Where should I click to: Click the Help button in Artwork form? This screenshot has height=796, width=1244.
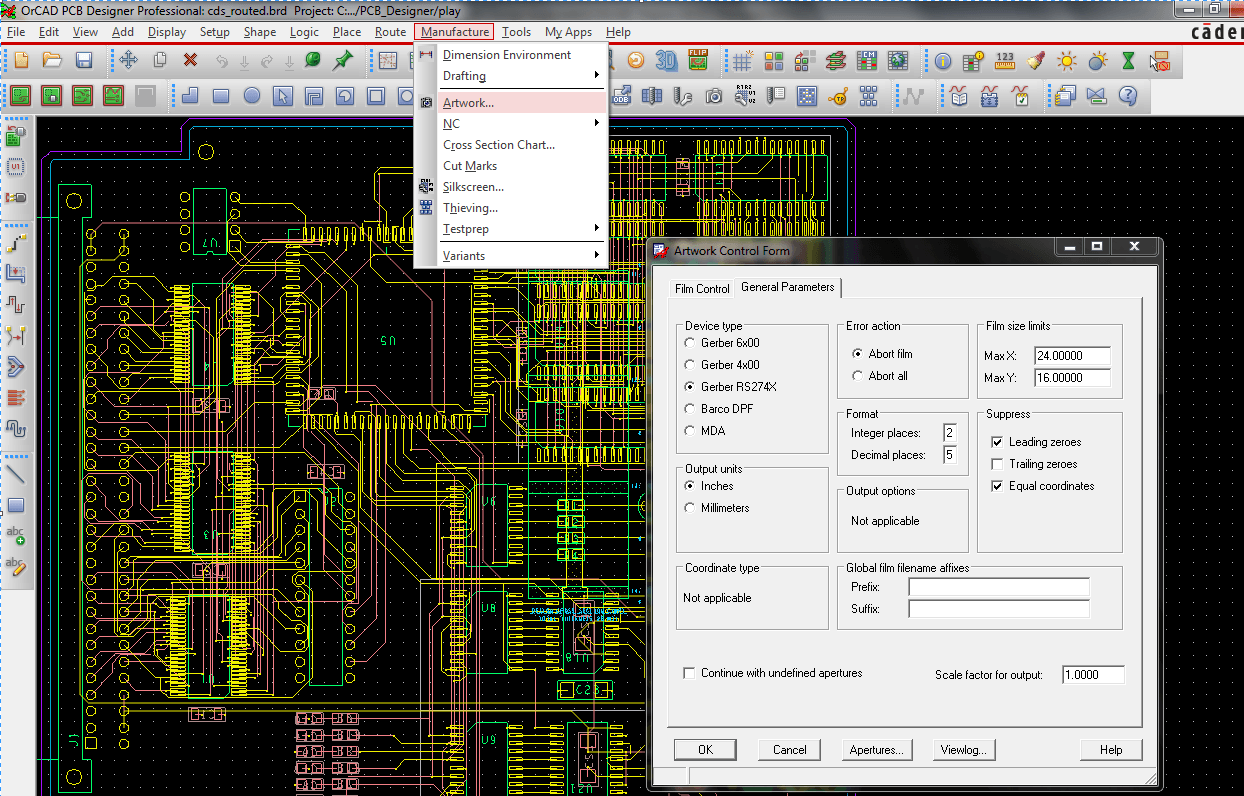1111,750
